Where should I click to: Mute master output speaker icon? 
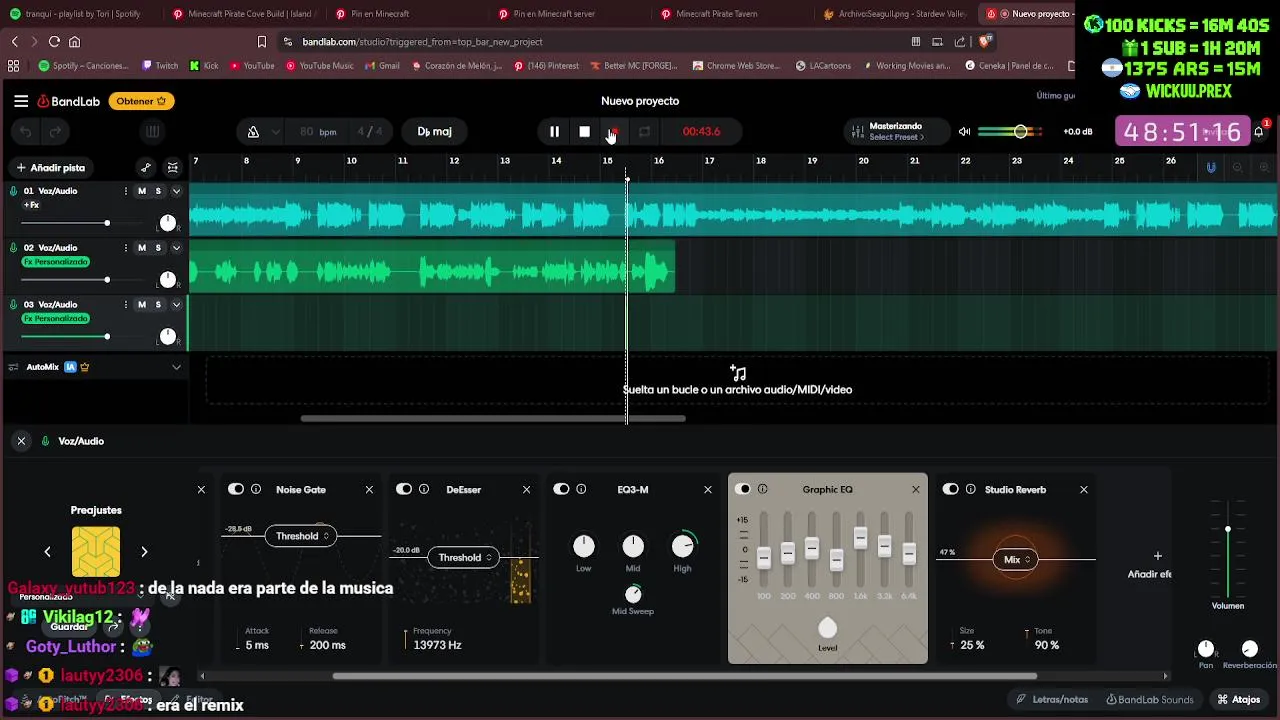(x=964, y=132)
